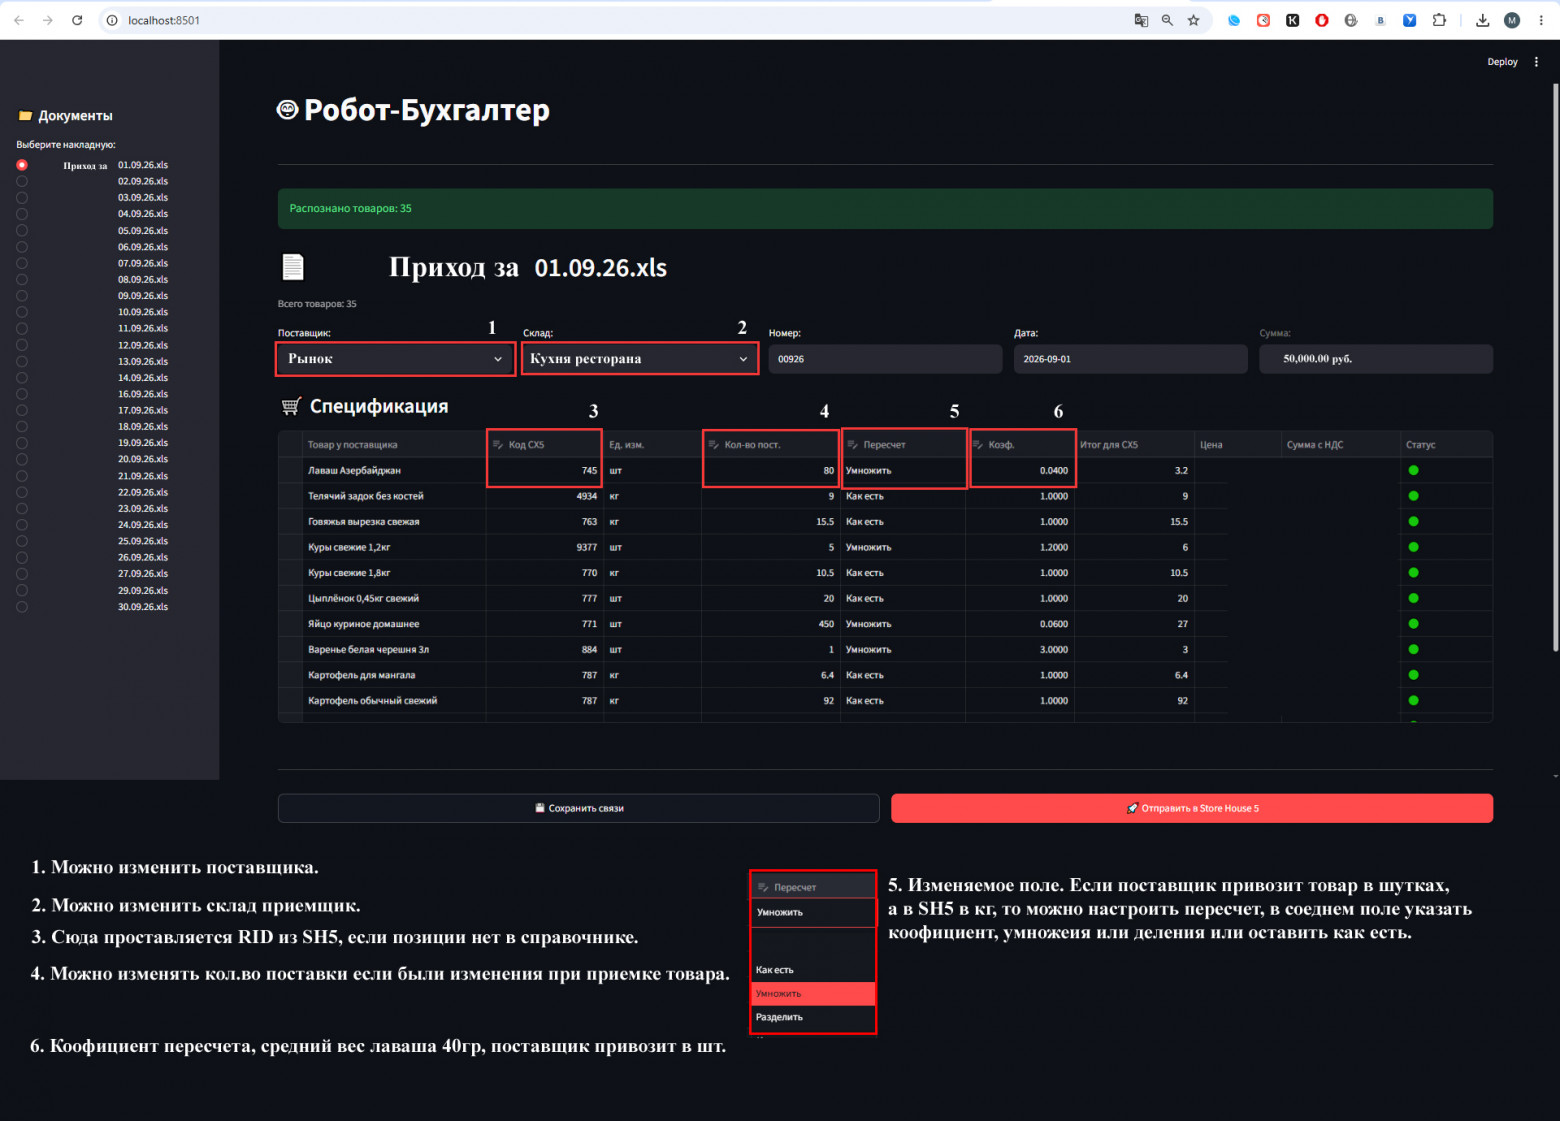Open the gray globe browser extension
Screen dimensions: 1560x1121
click(1351, 20)
